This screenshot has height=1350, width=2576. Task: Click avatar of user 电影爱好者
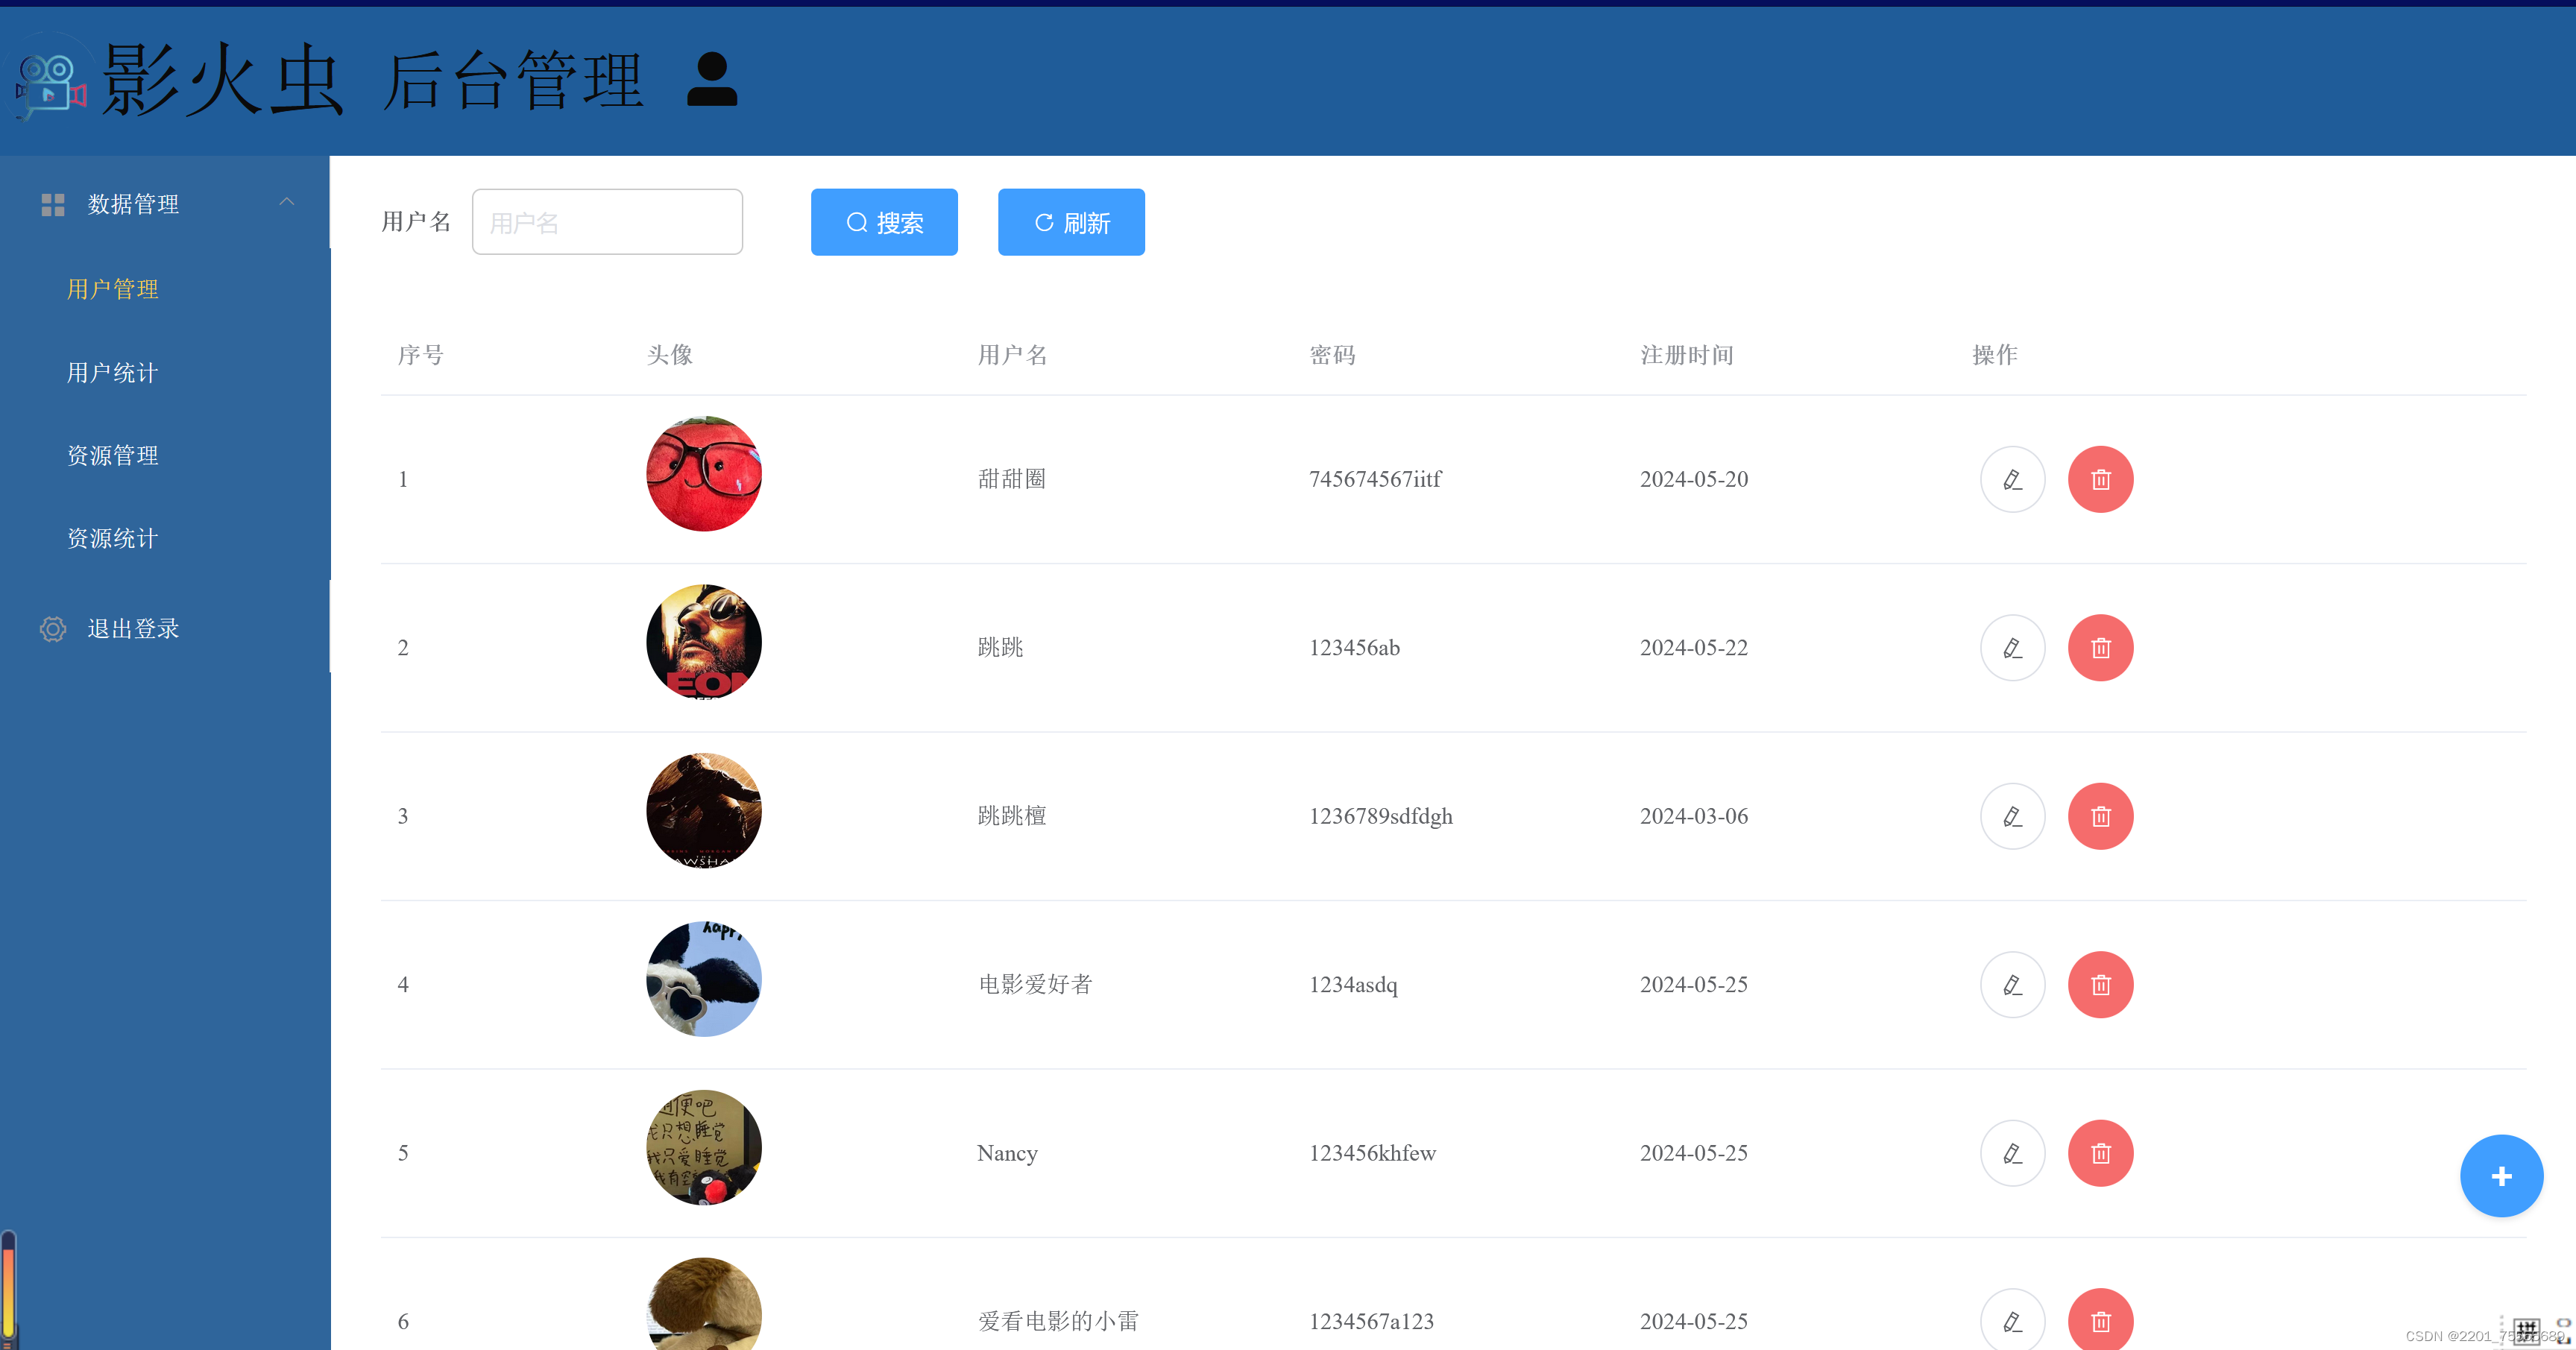pos(704,979)
